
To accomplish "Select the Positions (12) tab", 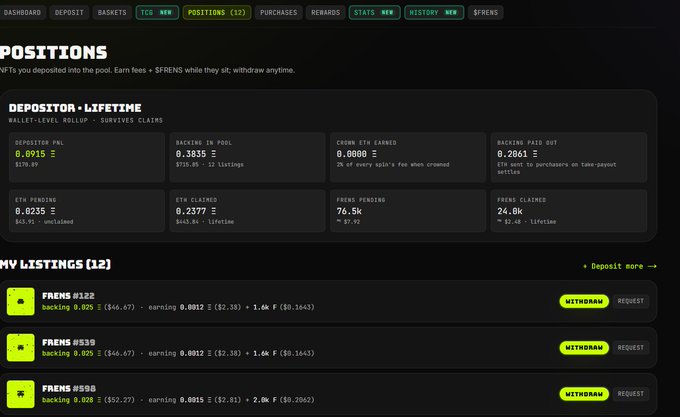I will 217,13.
